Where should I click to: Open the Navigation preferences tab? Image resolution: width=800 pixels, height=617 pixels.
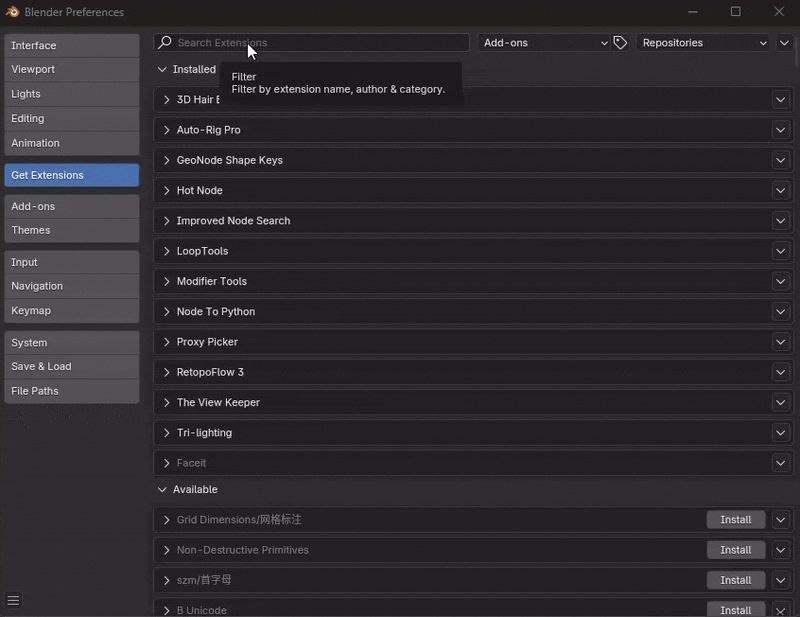click(x=72, y=286)
